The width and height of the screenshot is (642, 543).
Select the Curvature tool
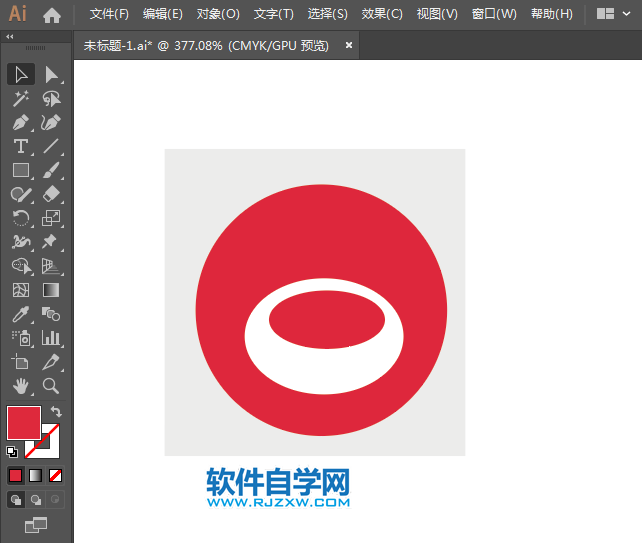click(x=51, y=122)
